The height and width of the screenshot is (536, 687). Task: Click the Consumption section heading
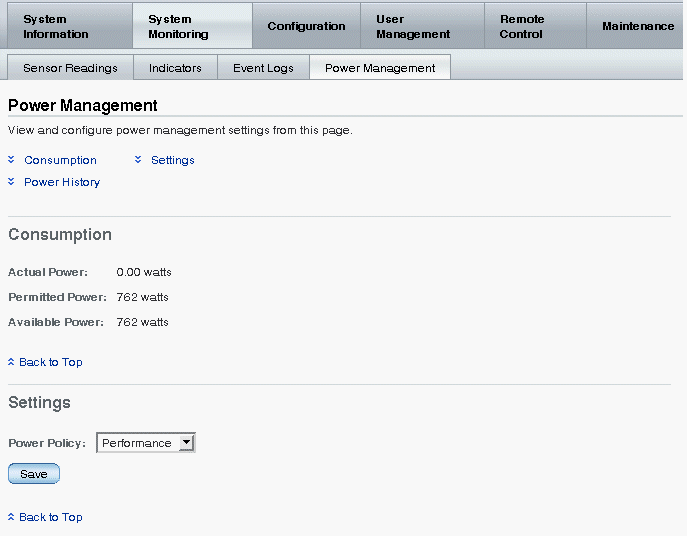pyautogui.click(x=60, y=235)
